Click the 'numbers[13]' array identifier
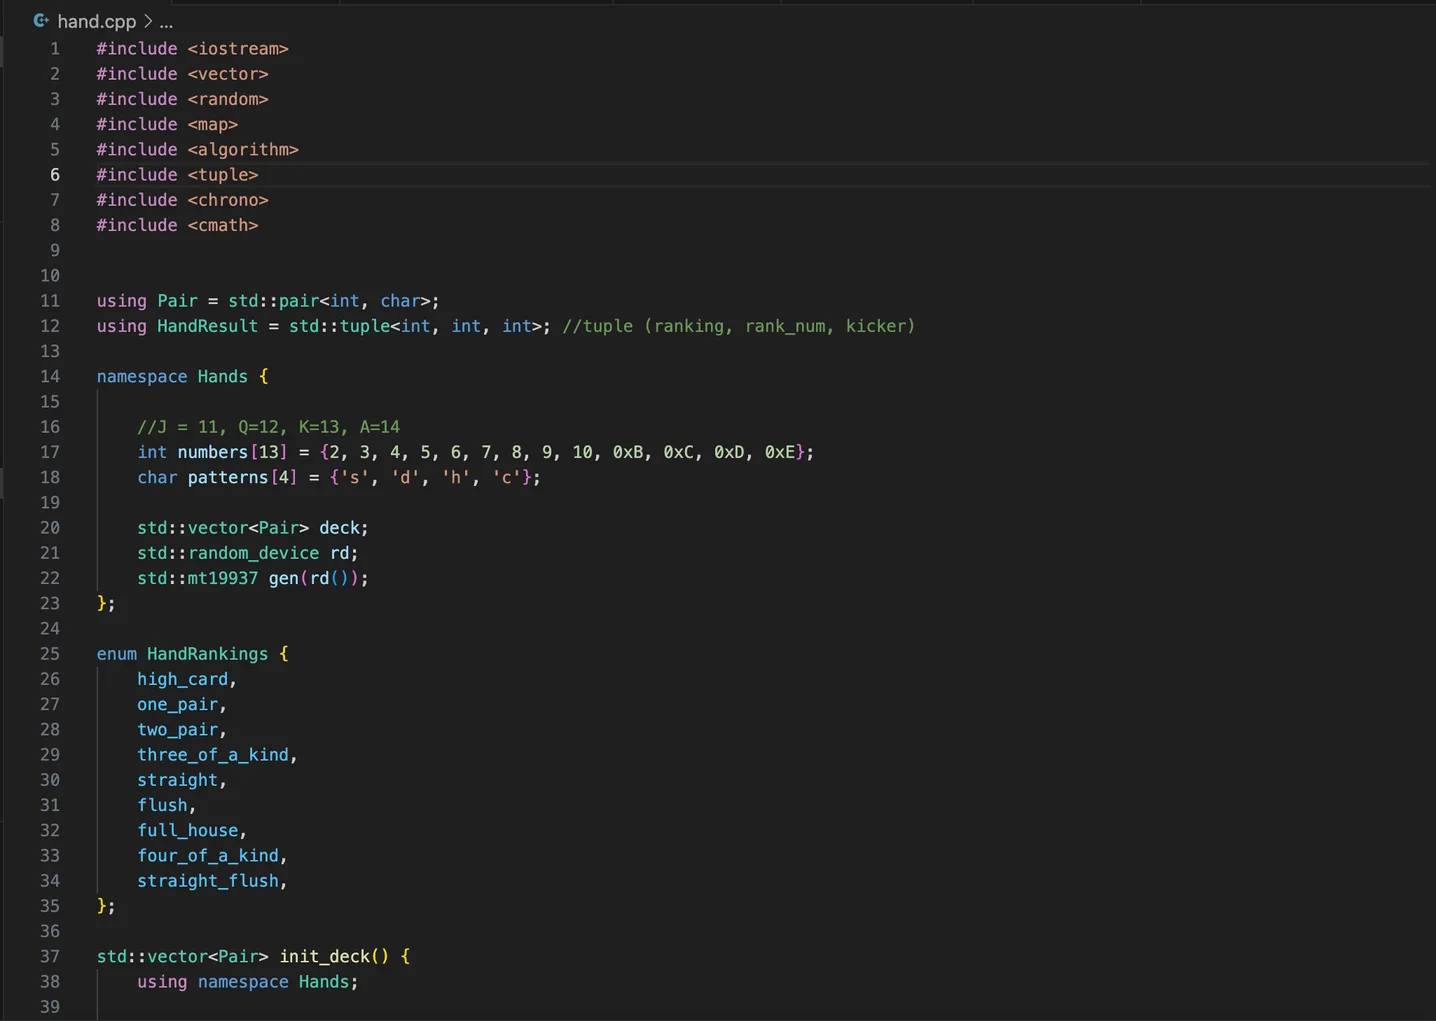Screen dimensions: 1436x1021 (232, 452)
